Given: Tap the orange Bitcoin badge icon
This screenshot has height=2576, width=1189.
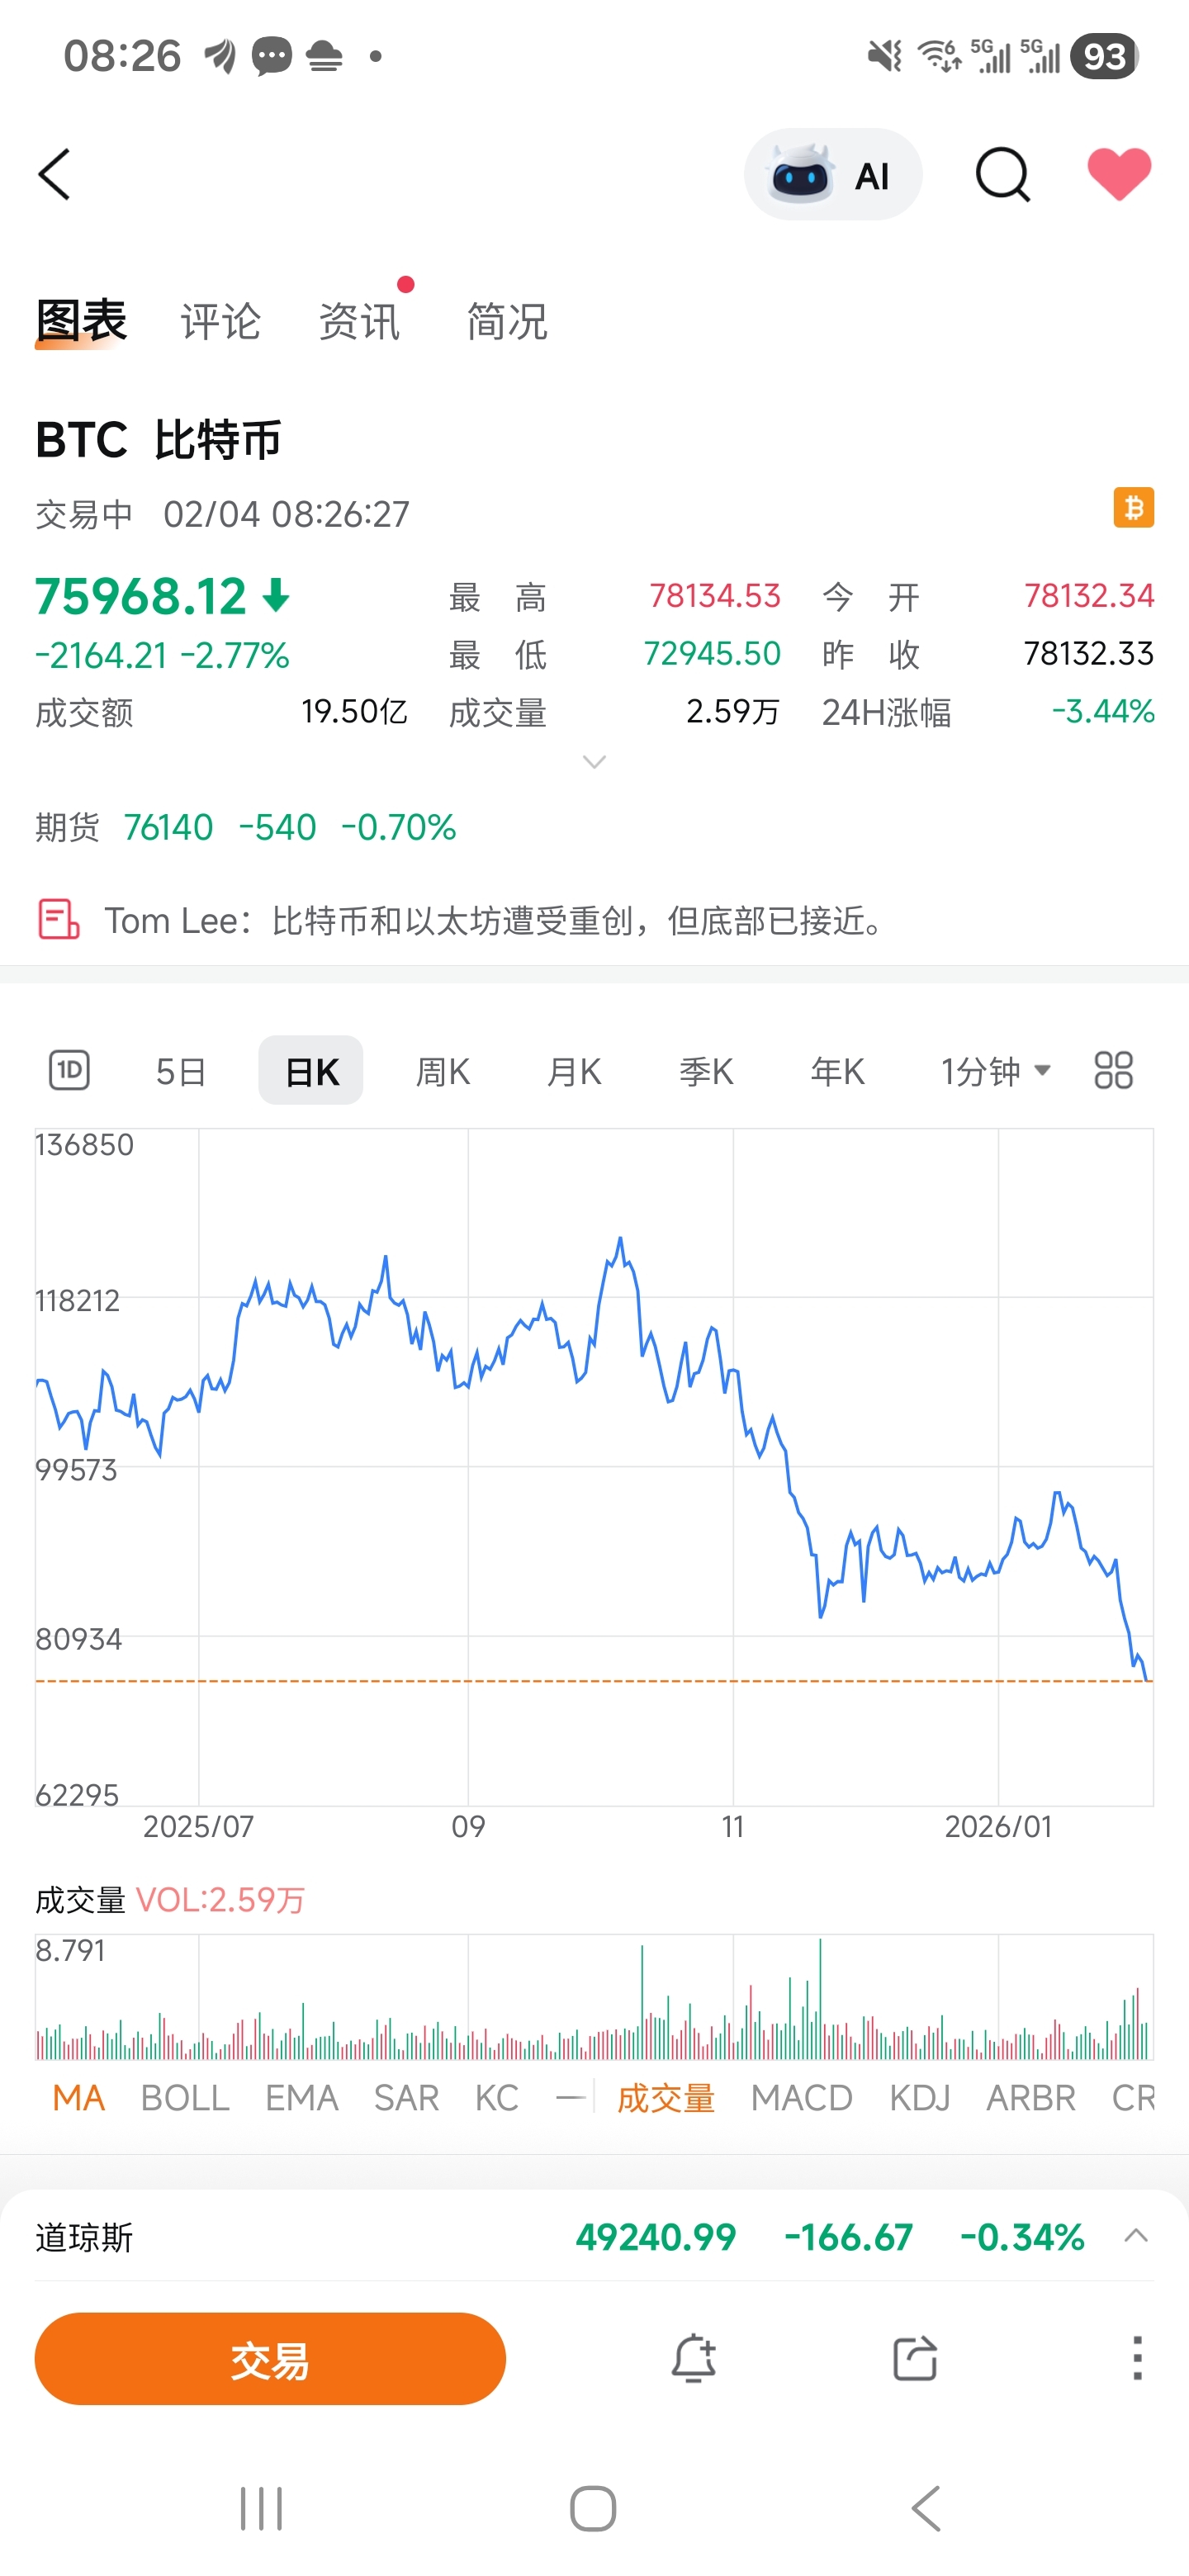Looking at the screenshot, I should [x=1133, y=508].
